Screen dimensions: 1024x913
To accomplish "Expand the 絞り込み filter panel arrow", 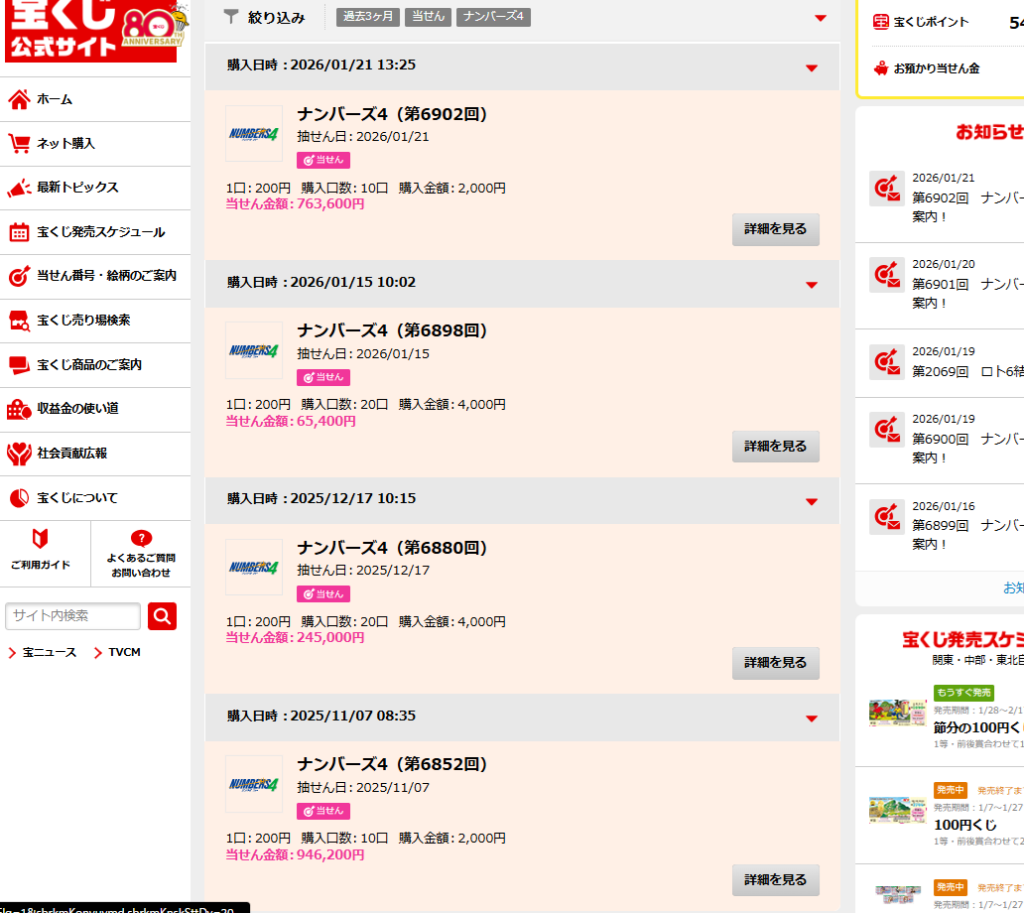I will click(x=820, y=18).
